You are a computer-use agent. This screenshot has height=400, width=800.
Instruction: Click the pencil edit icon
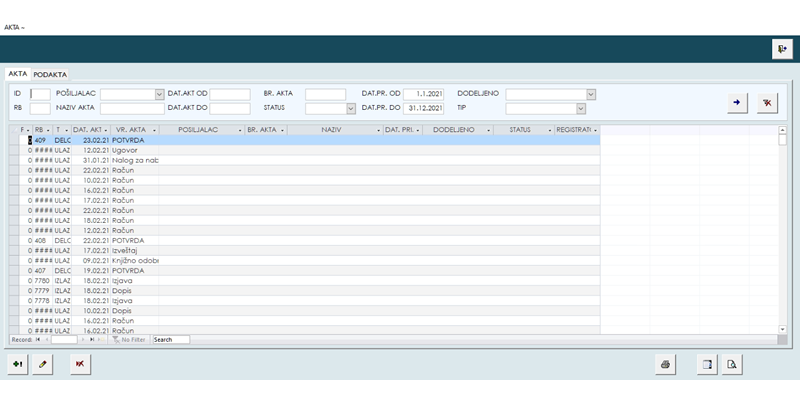tap(42, 364)
